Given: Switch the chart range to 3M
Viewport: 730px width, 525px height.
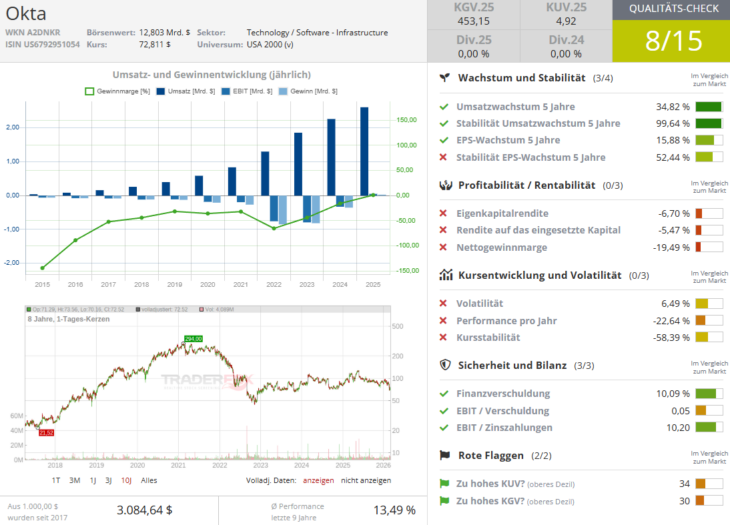Looking at the screenshot, I should click(75, 480).
